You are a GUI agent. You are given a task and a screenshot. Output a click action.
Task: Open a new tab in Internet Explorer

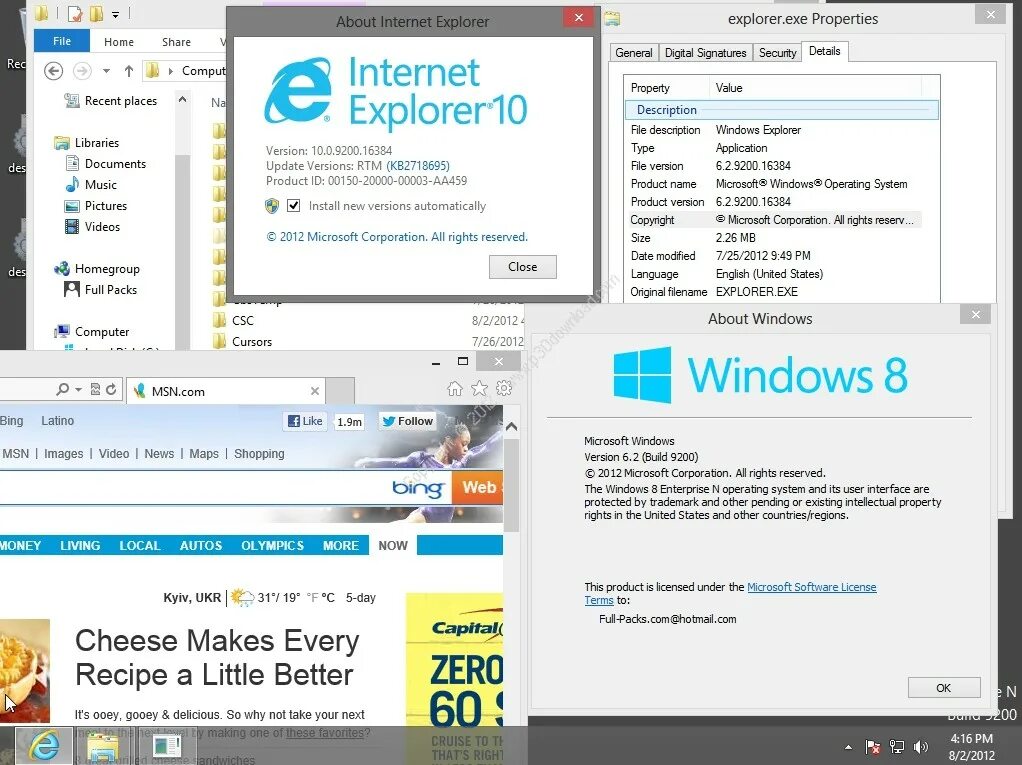click(x=340, y=391)
